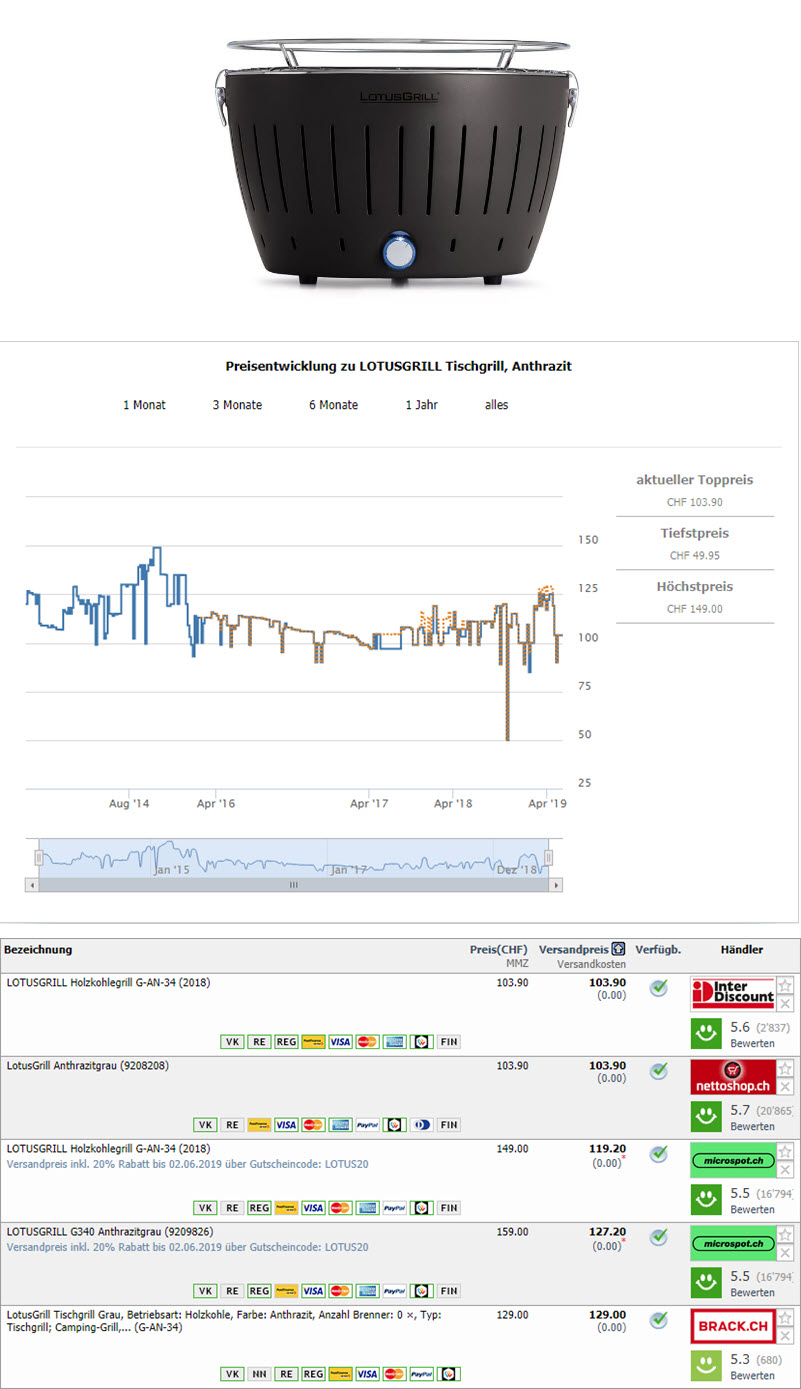Click the left handle of chart range navigator
The image size is (801, 1389).
pyautogui.click(x=39, y=858)
